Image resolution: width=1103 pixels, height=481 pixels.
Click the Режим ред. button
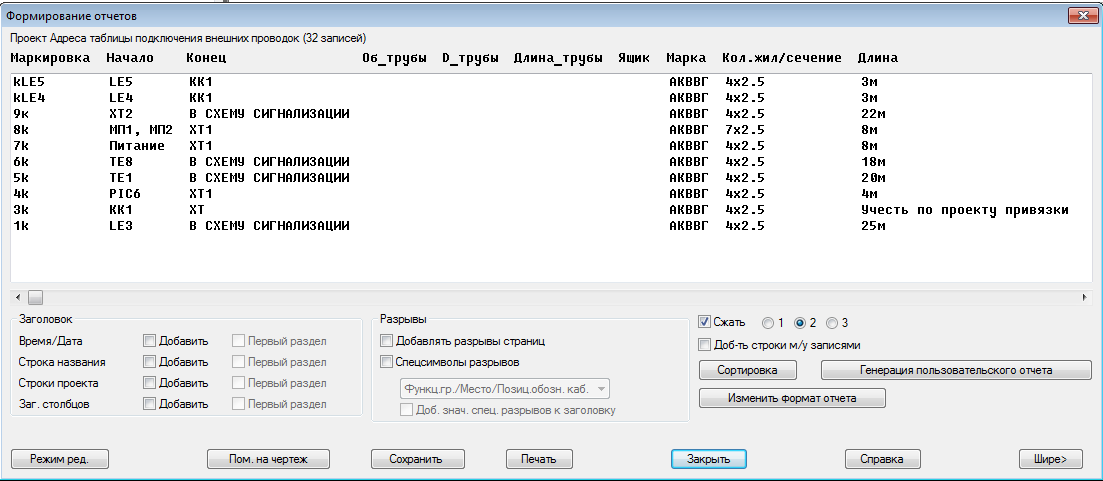59,459
